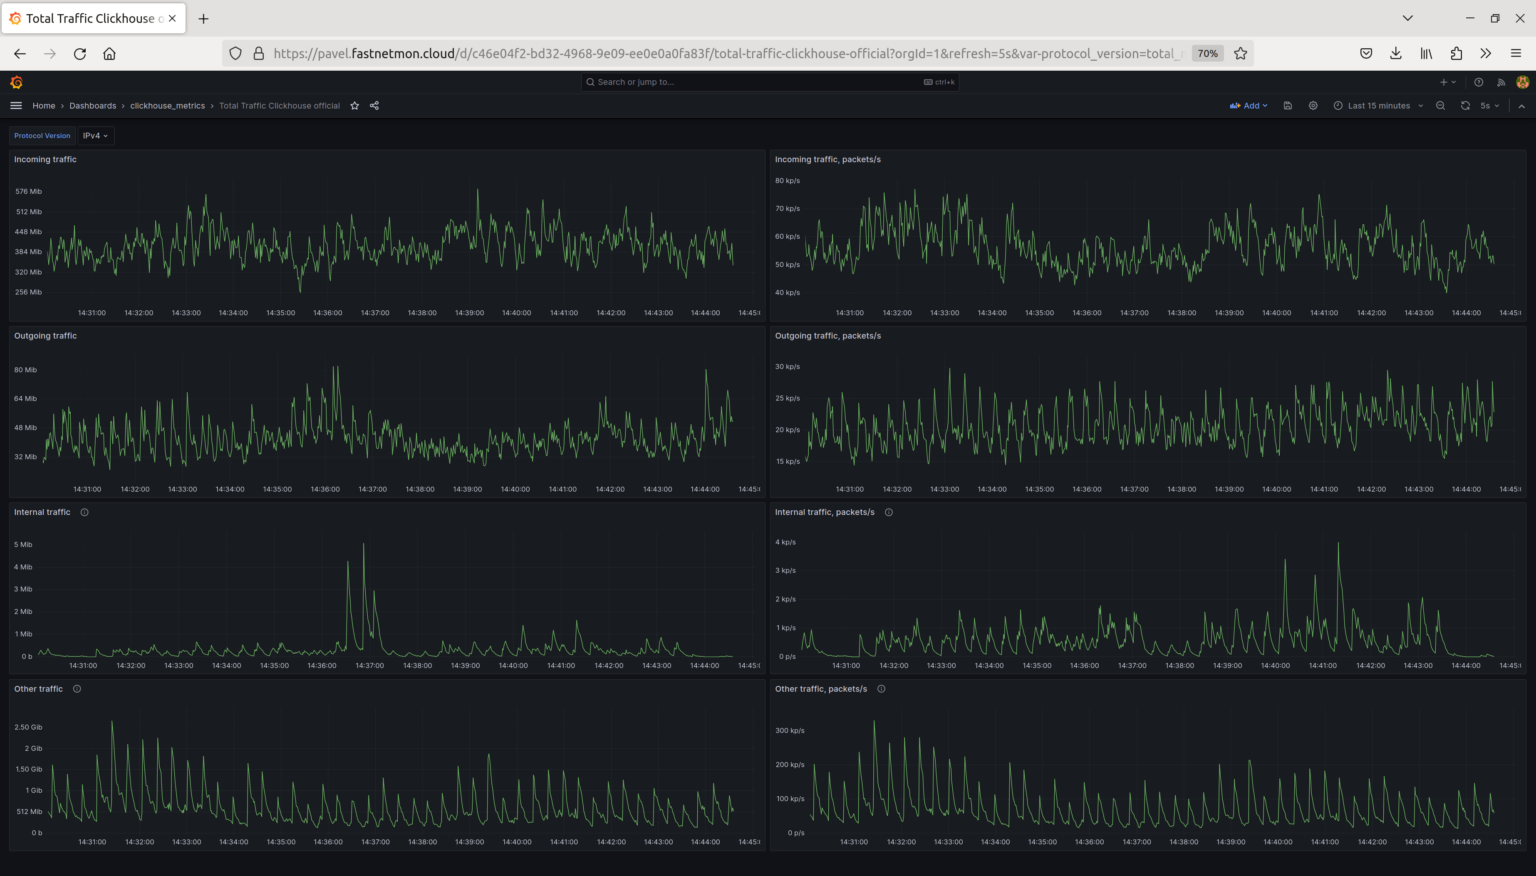Show info tooltip for Other traffic panel
Screen dimensions: 1536x876
[77, 689]
